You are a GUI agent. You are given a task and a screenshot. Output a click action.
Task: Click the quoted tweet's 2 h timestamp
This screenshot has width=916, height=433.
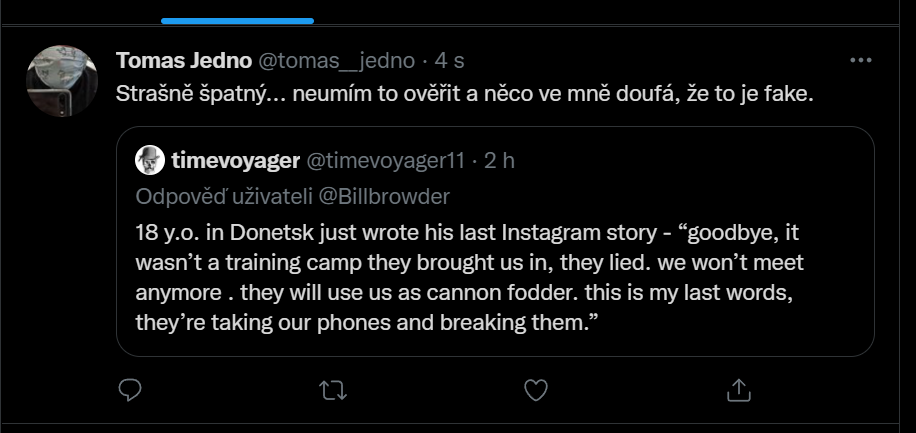[499, 161]
